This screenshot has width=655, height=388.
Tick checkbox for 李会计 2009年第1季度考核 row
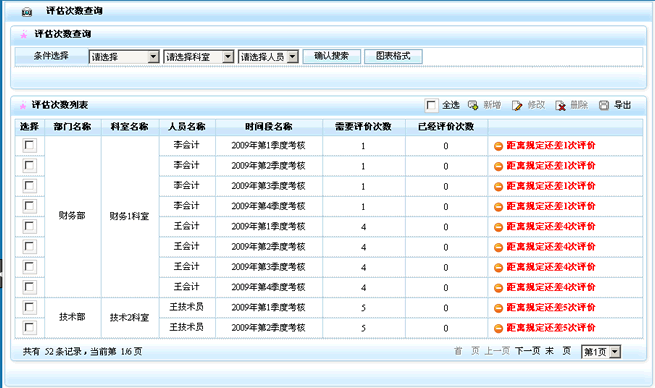29,145
